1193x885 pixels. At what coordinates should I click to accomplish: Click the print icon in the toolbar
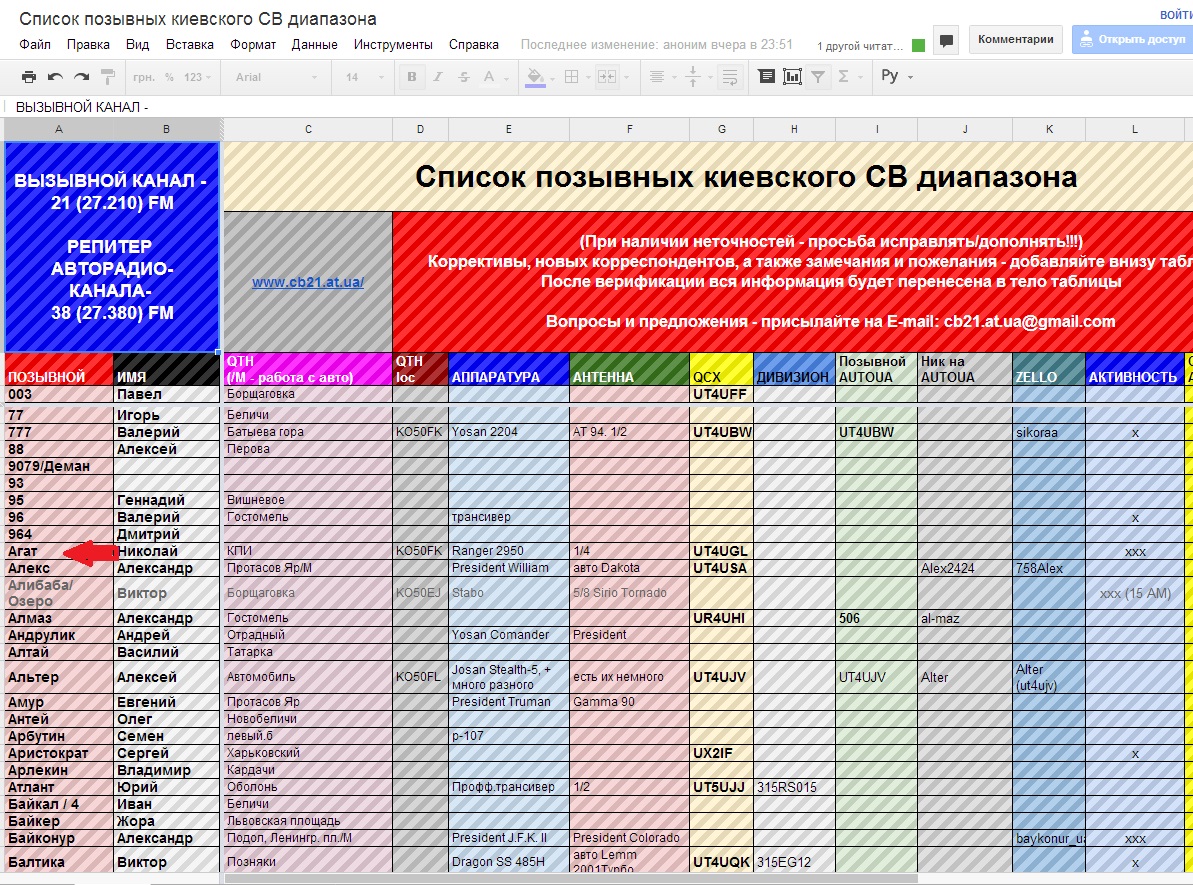[29, 77]
